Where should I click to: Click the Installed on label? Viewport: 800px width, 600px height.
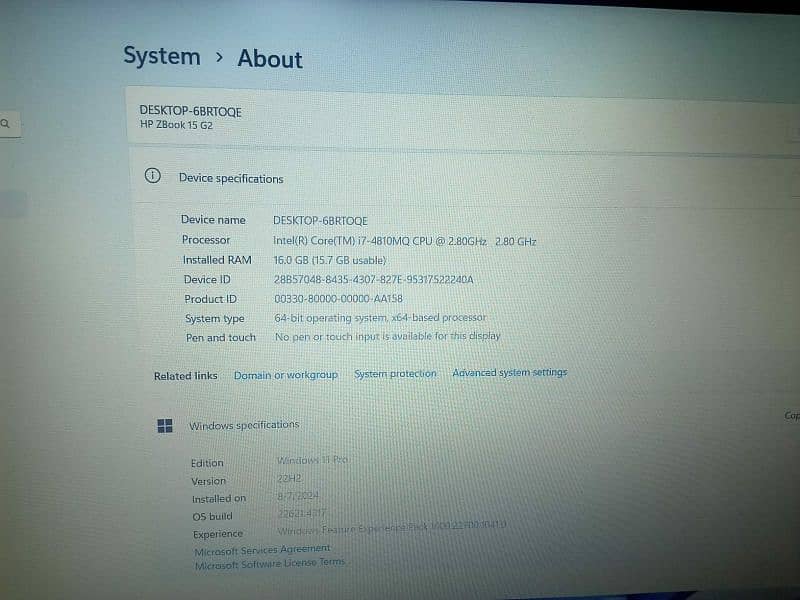tap(219, 498)
